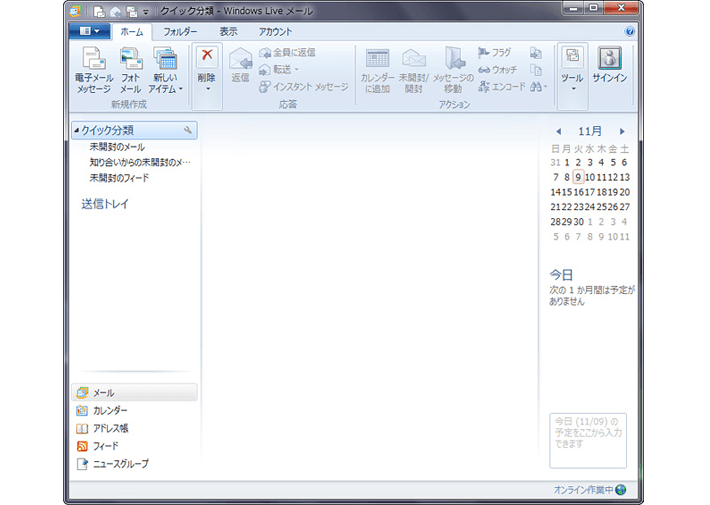Click the help icon in ribbon corner

630,32
